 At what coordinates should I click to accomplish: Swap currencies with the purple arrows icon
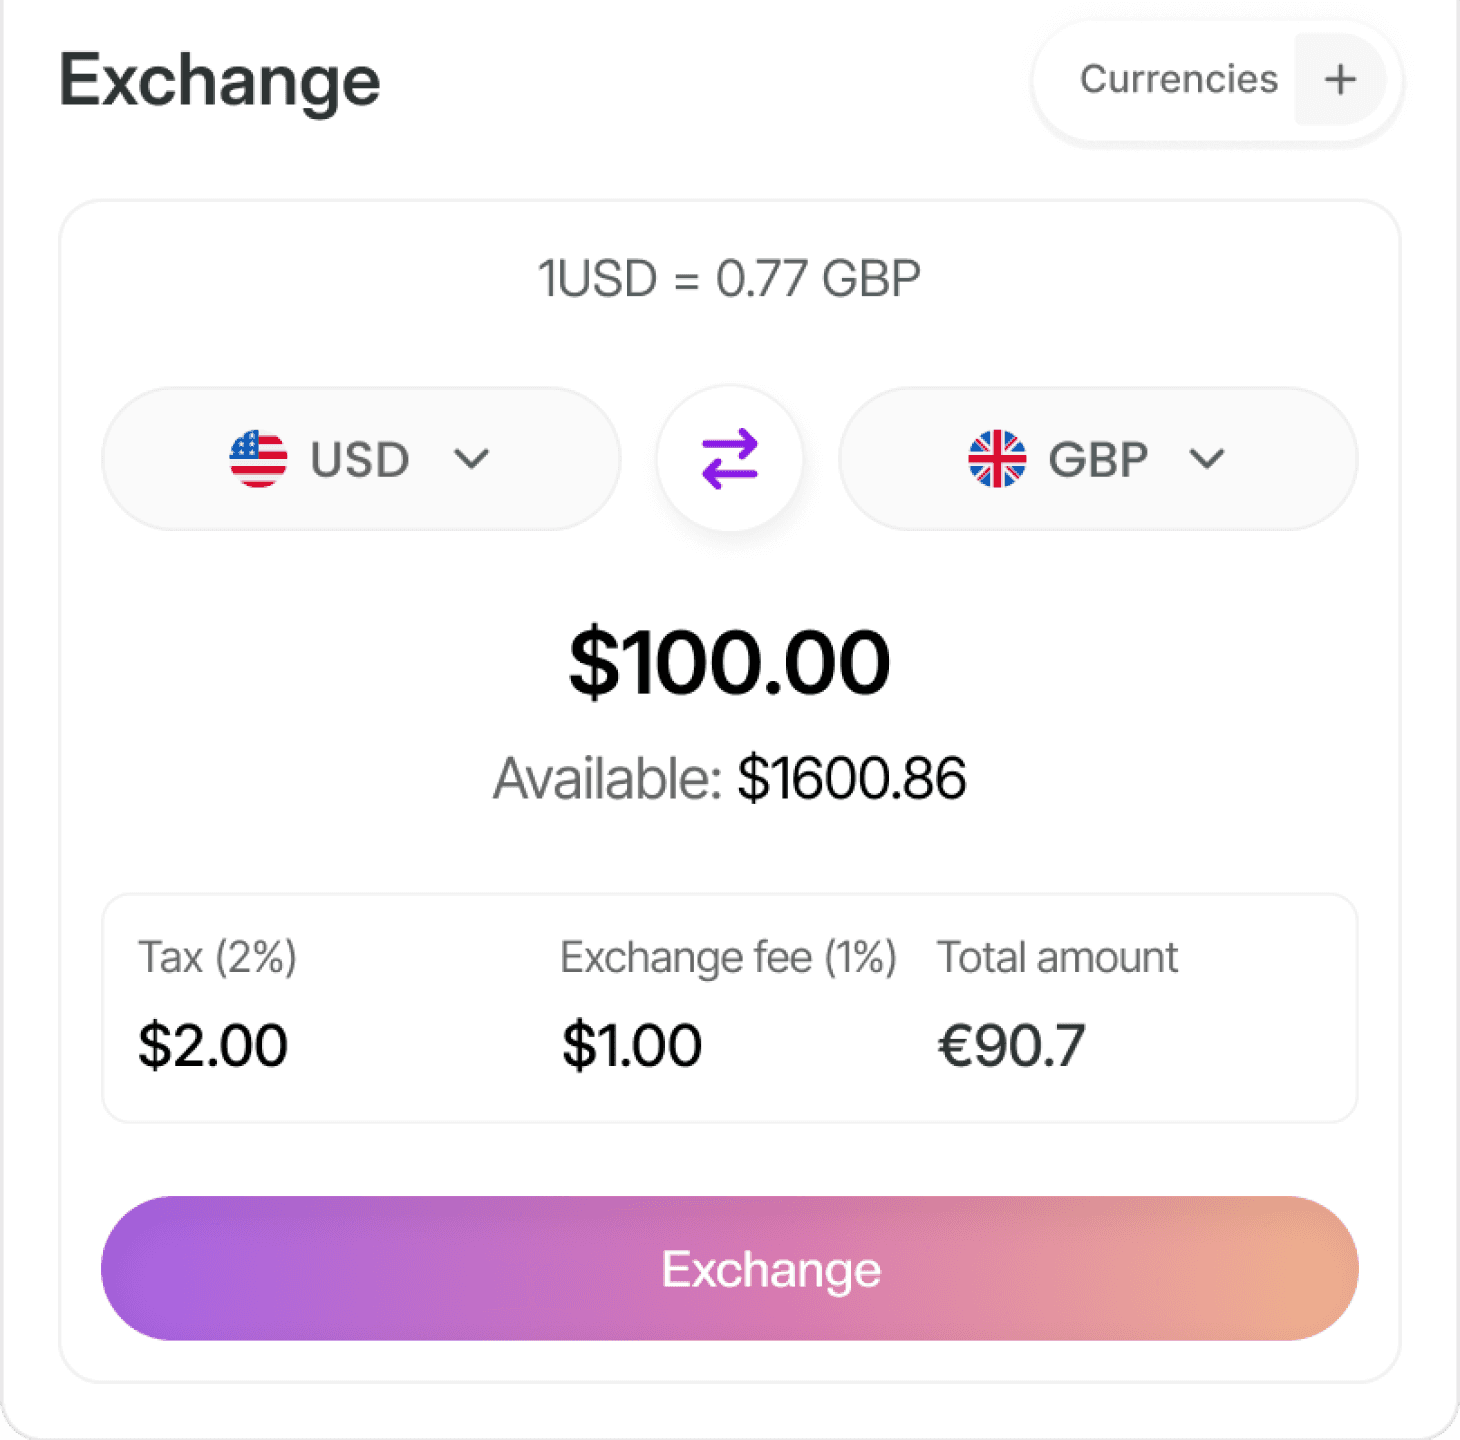(x=730, y=459)
